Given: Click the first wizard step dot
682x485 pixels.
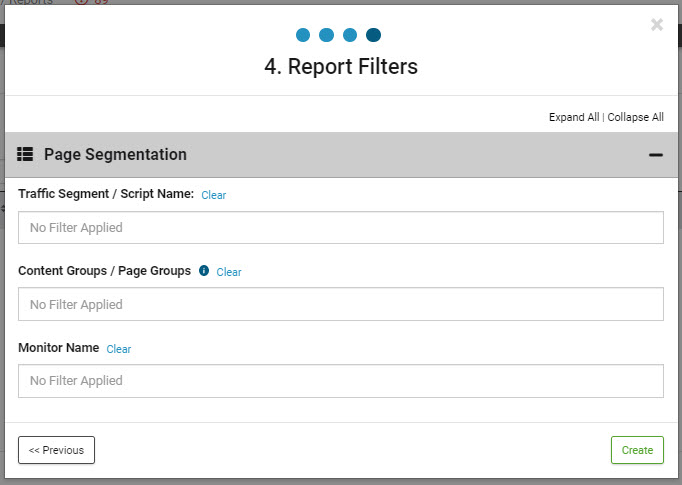Looking at the screenshot, I should pos(303,35).
